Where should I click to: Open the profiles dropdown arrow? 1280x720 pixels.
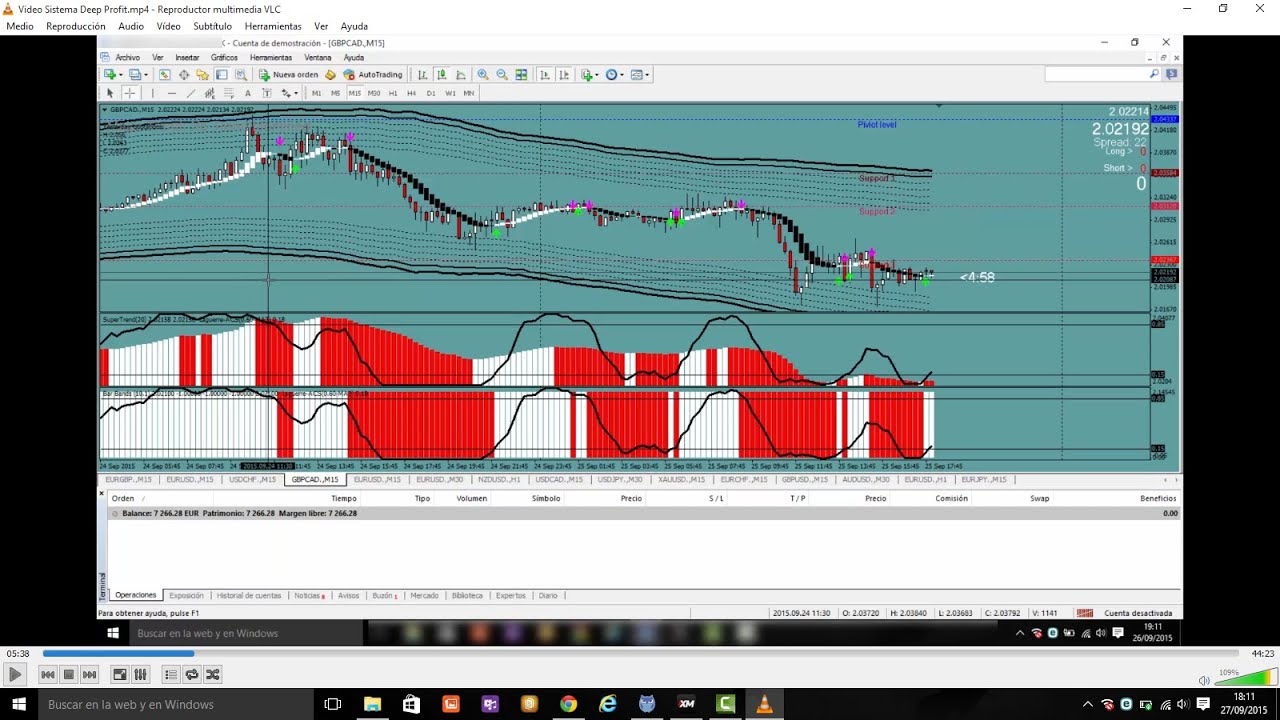tap(146, 75)
